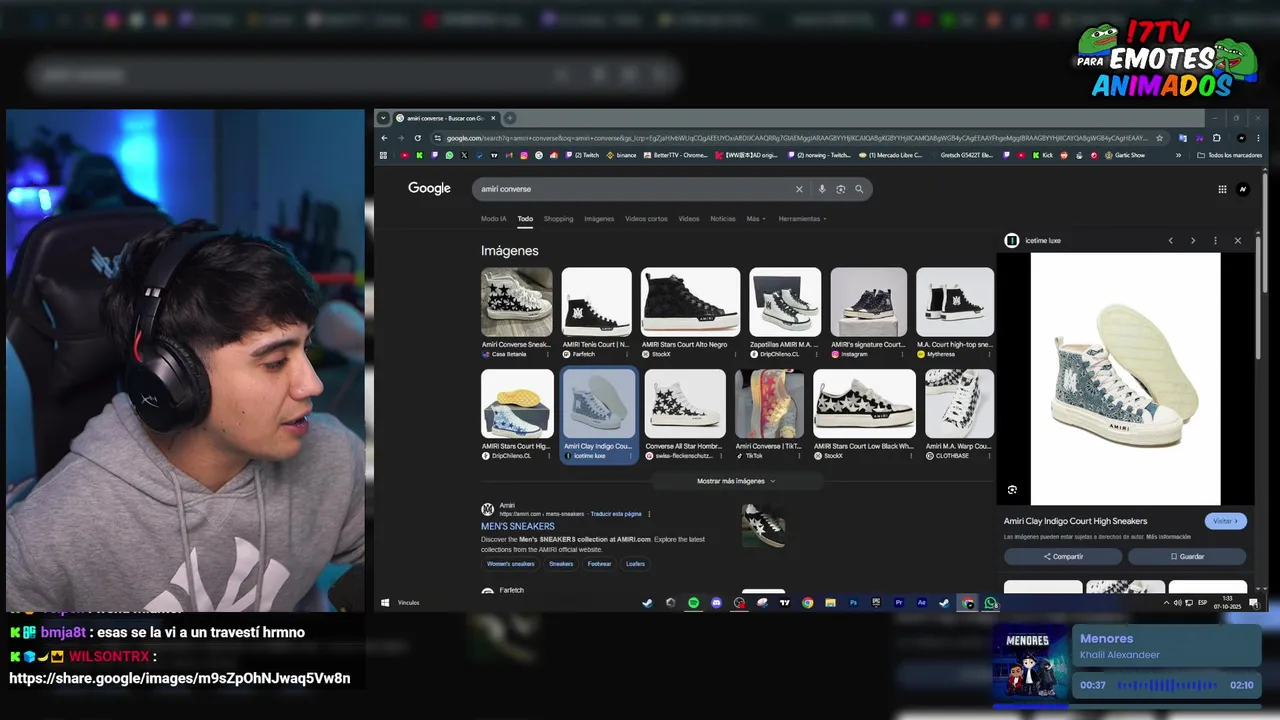Go back in Chrome history
The width and height of the screenshot is (1280, 720).
click(385, 138)
